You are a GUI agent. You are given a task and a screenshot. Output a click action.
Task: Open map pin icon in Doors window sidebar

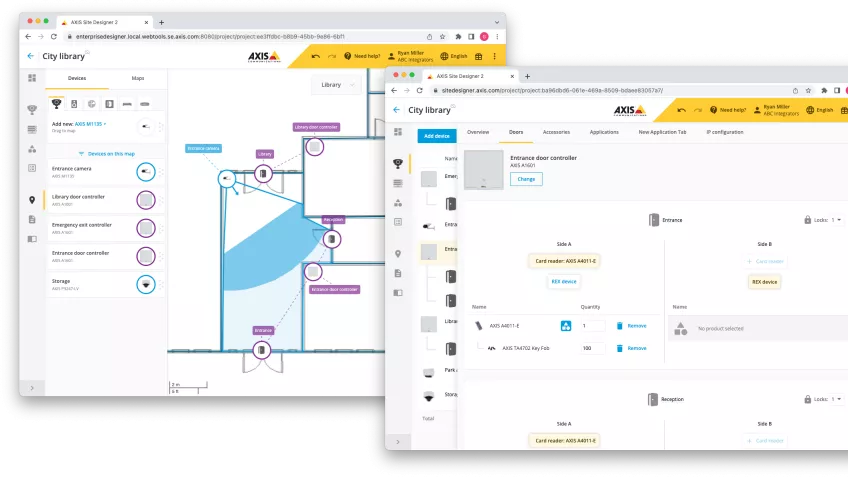(x=398, y=254)
